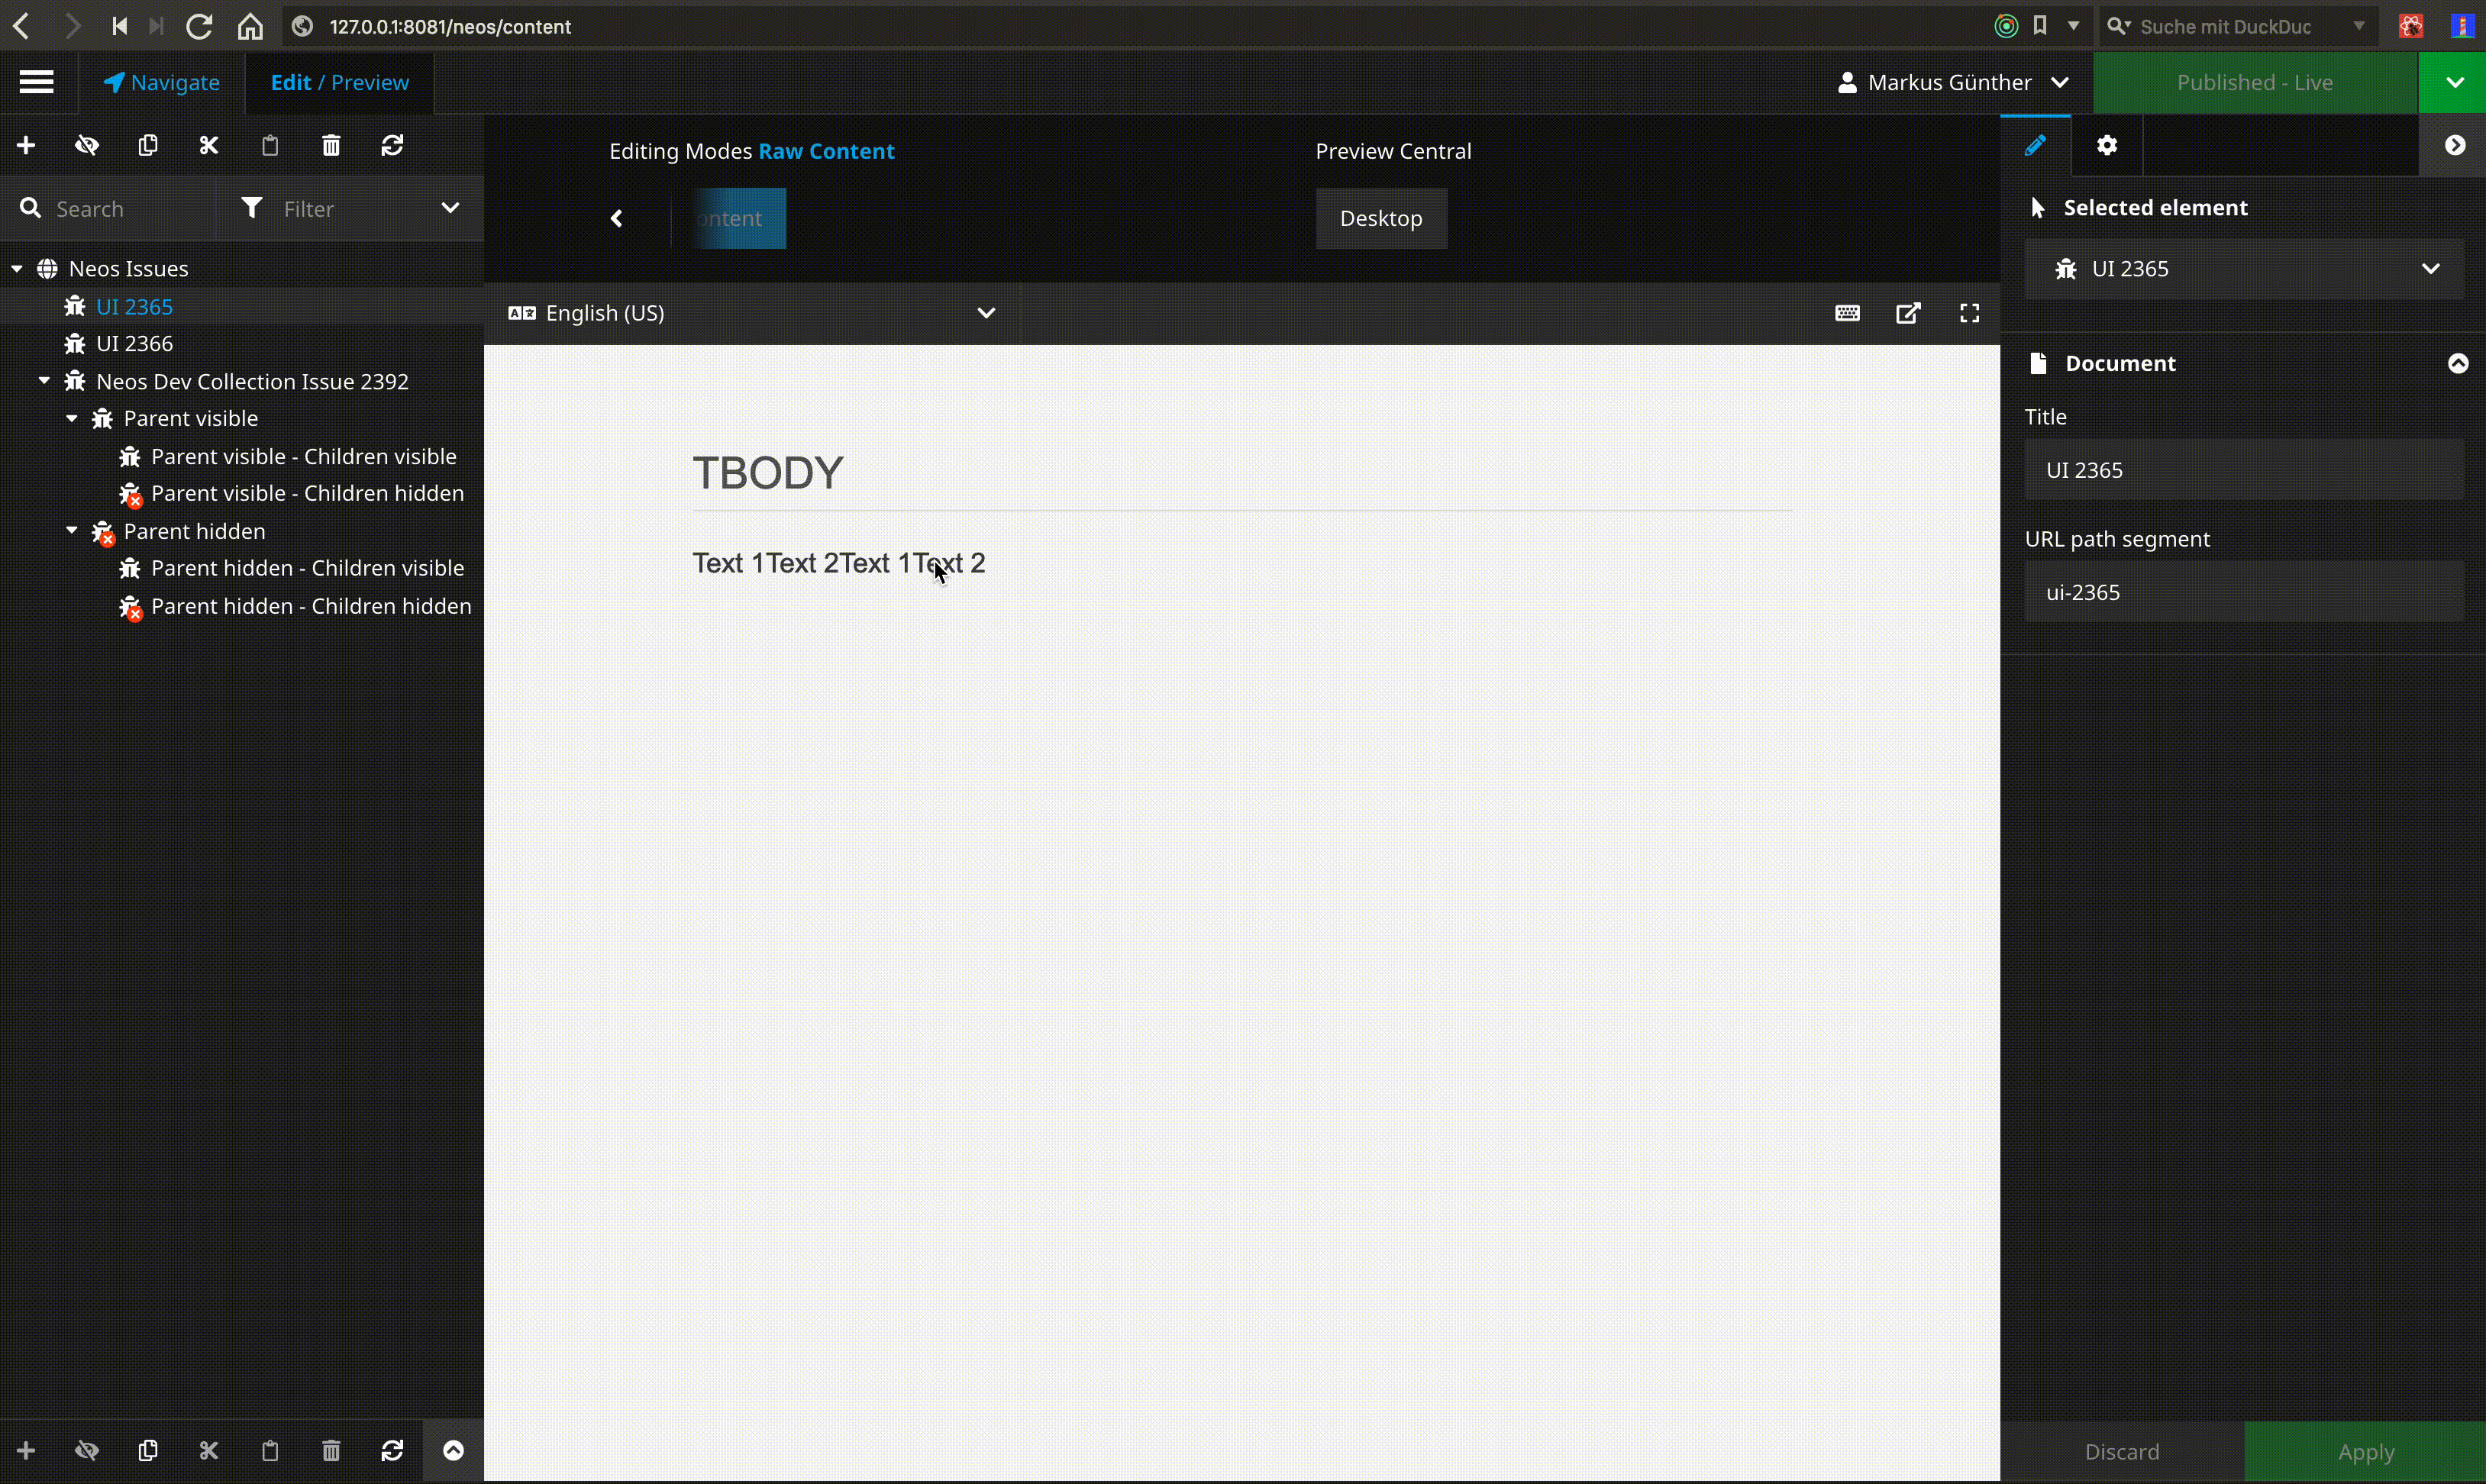Click the tree Search field
Viewport: 2486px width, 1484px height.
click(x=108, y=209)
